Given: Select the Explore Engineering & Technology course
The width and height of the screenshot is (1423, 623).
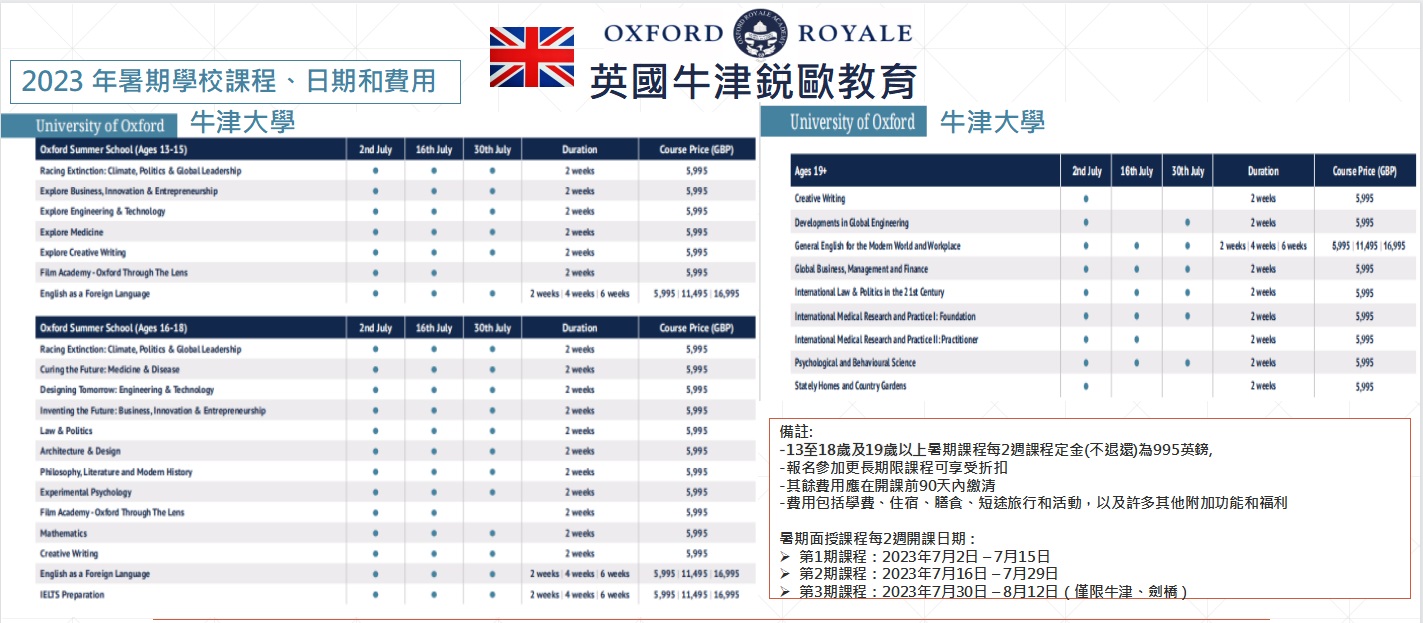Looking at the screenshot, I should (x=102, y=212).
